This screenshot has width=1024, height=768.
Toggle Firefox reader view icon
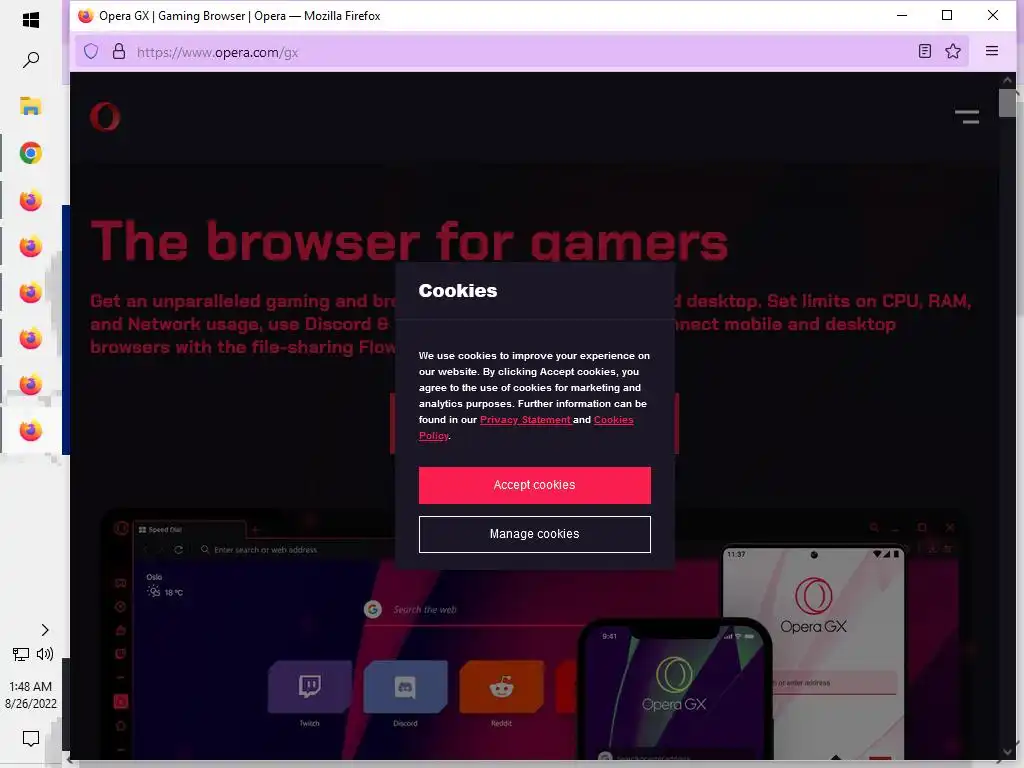point(925,51)
